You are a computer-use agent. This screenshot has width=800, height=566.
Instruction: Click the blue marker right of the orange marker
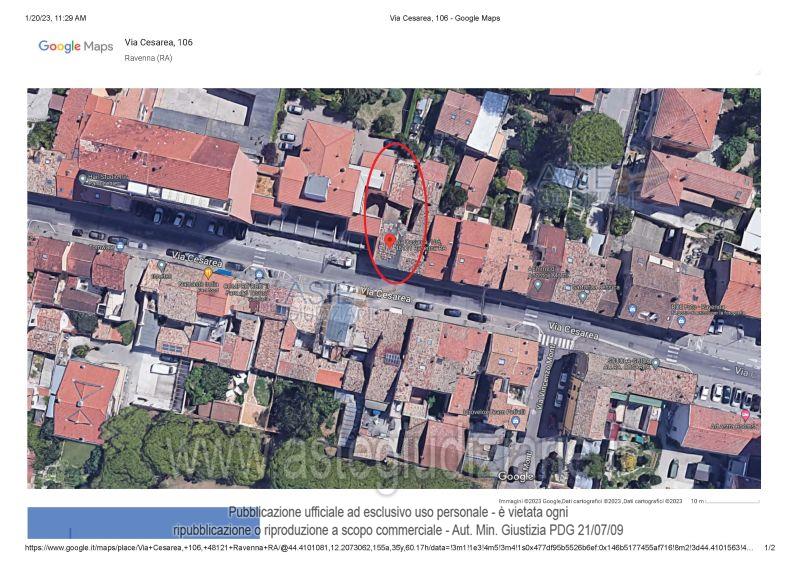258,273
